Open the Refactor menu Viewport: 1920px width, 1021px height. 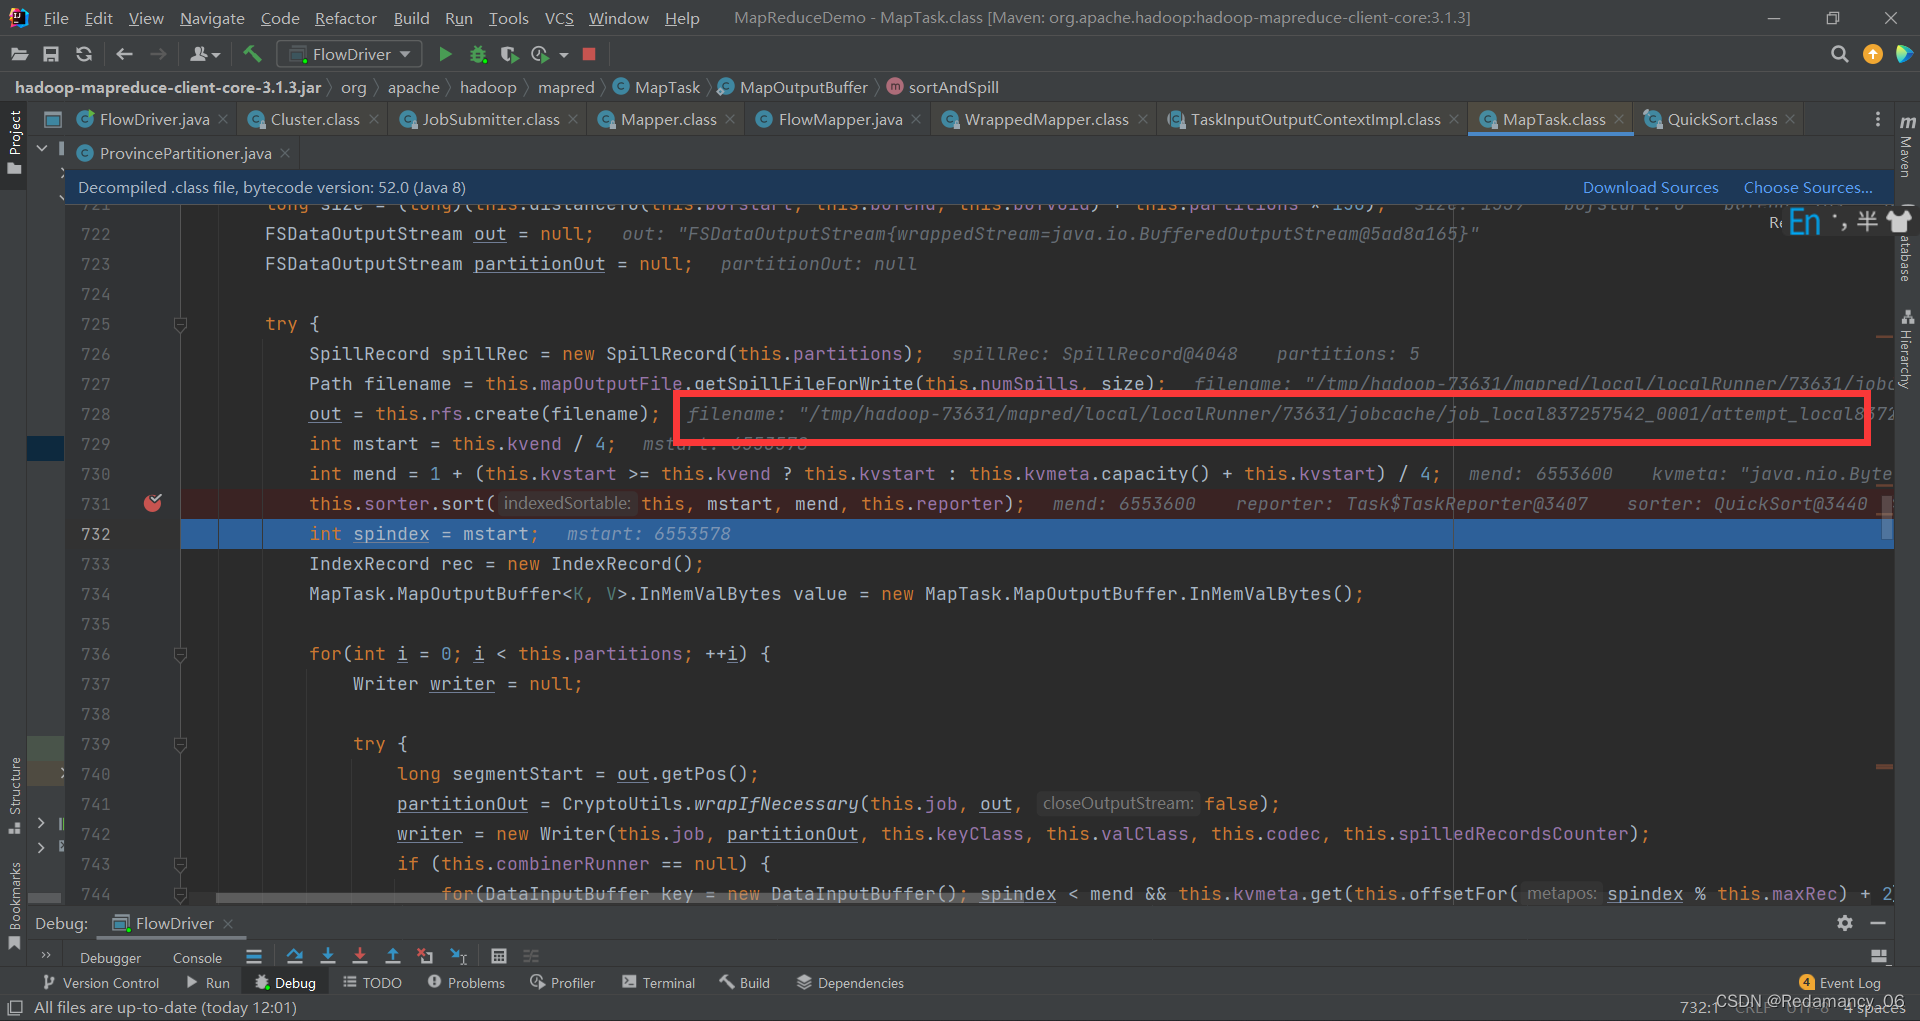[x=345, y=18]
